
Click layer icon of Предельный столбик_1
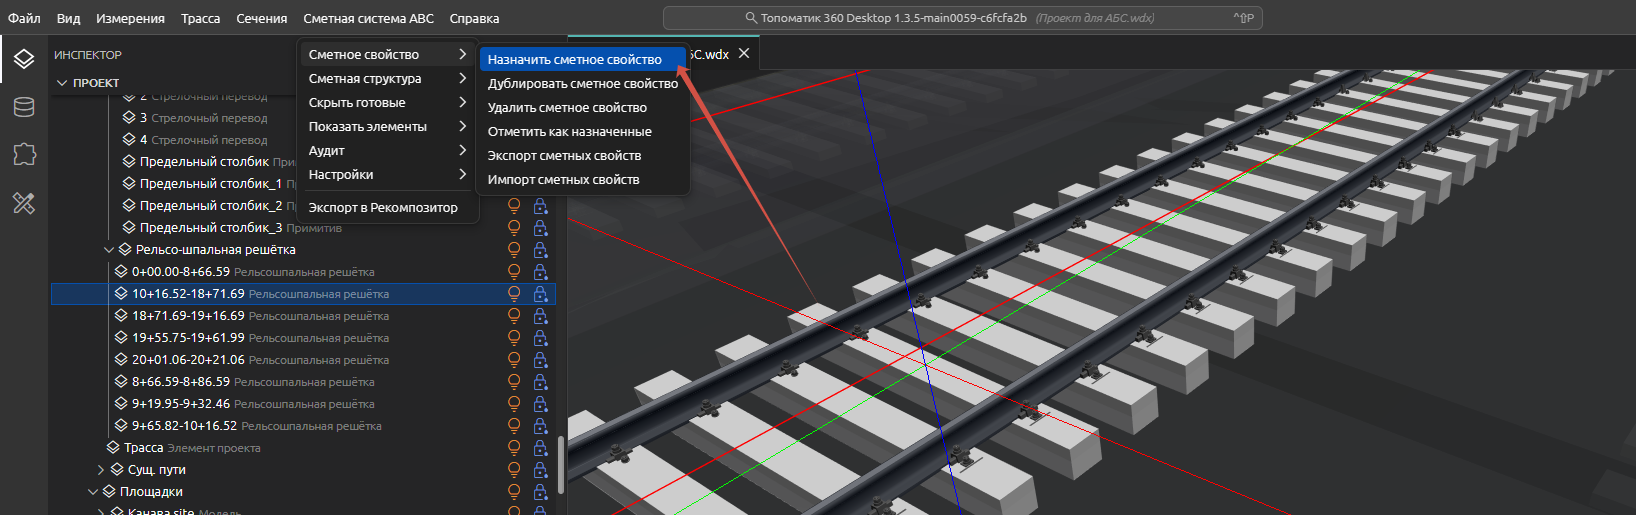click(129, 184)
